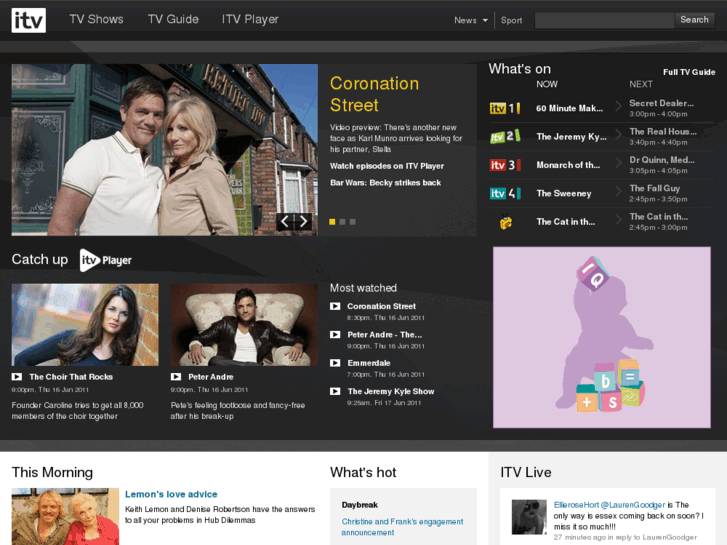Play icon for Peter Andre - The... entry
Screen dimensions: 727x545
tap(335, 334)
